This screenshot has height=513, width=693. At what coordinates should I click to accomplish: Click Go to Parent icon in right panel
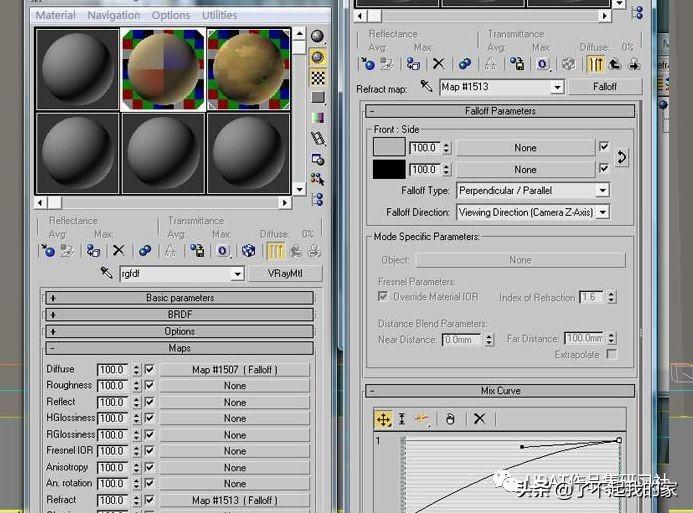click(x=615, y=65)
